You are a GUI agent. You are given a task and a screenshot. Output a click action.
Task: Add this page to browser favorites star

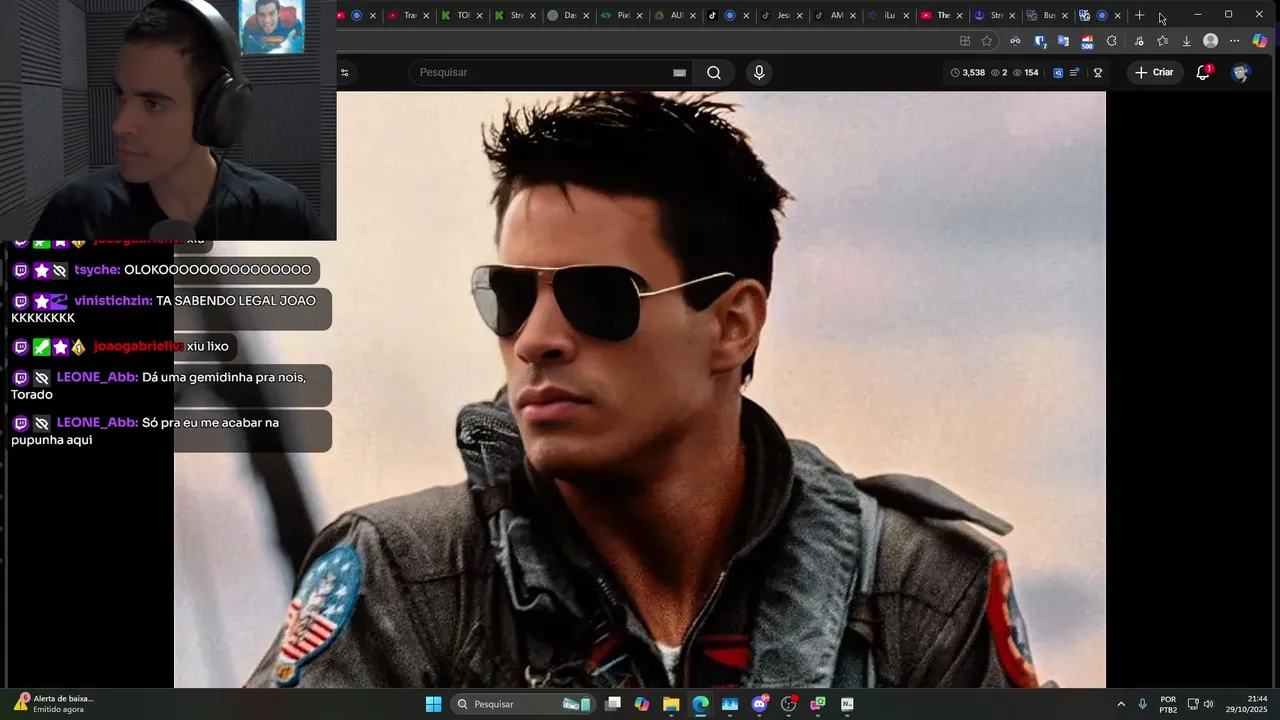(987, 41)
